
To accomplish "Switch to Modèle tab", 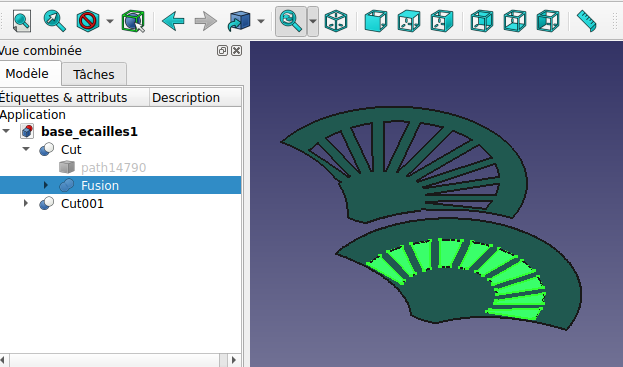I will [x=27, y=73].
